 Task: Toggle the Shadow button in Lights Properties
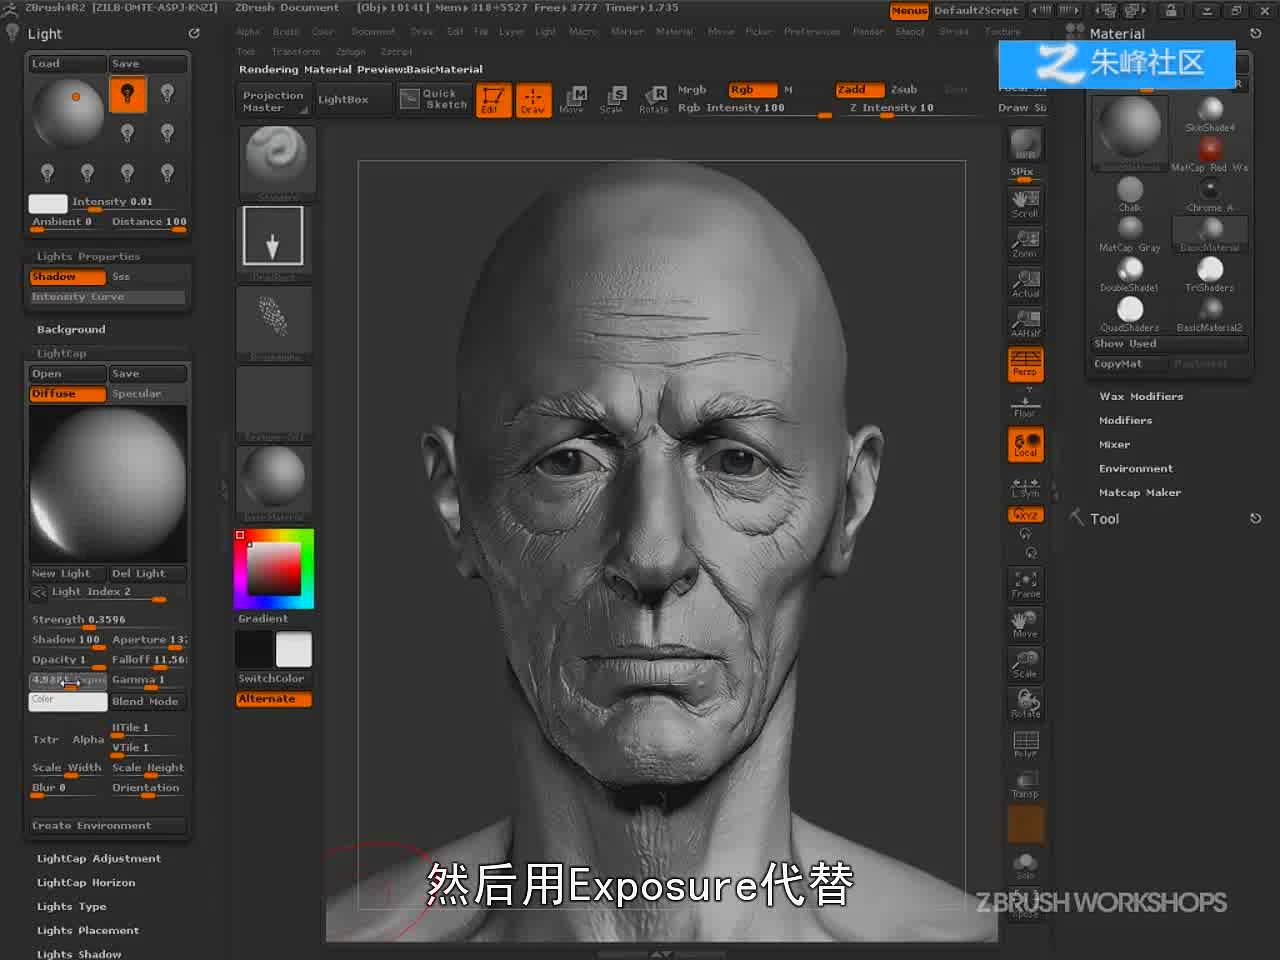[67, 277]
